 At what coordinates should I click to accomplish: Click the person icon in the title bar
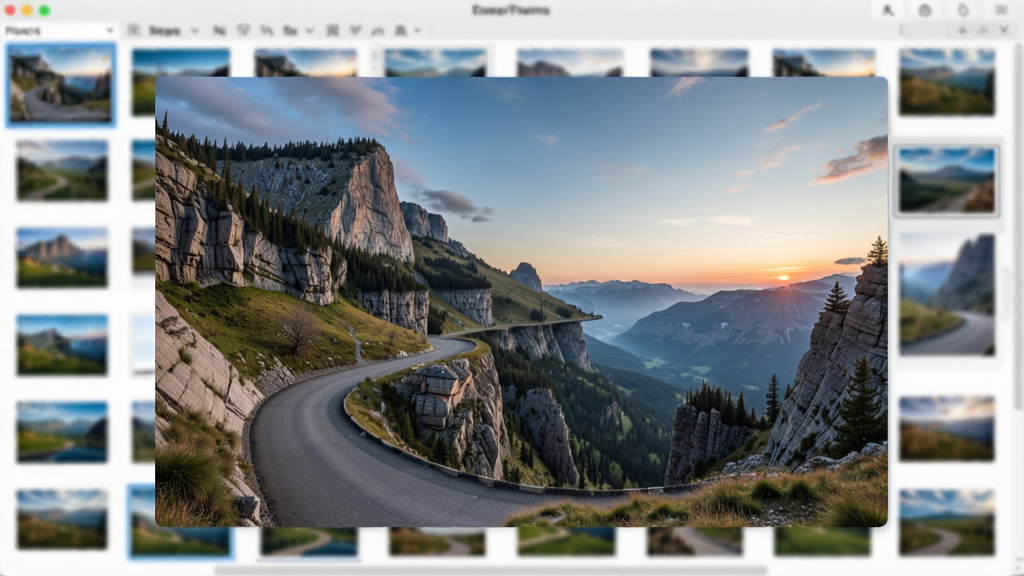[888, 10]
